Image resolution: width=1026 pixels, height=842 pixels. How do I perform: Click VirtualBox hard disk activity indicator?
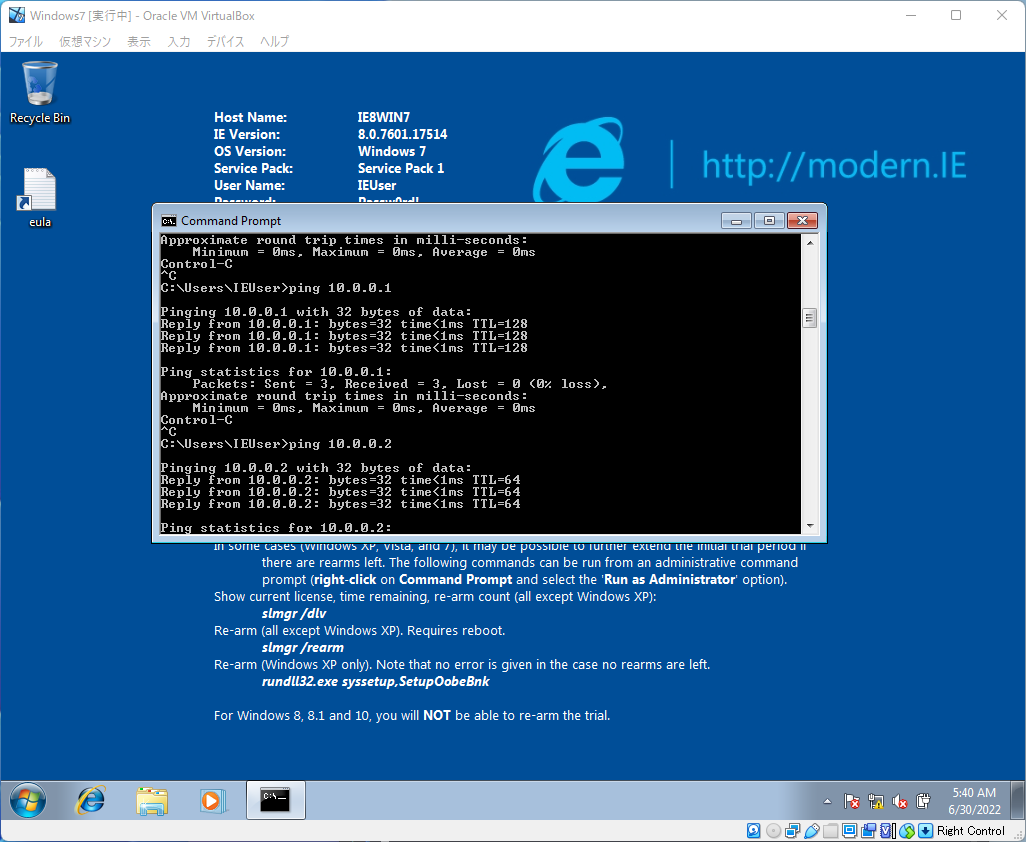754,830
